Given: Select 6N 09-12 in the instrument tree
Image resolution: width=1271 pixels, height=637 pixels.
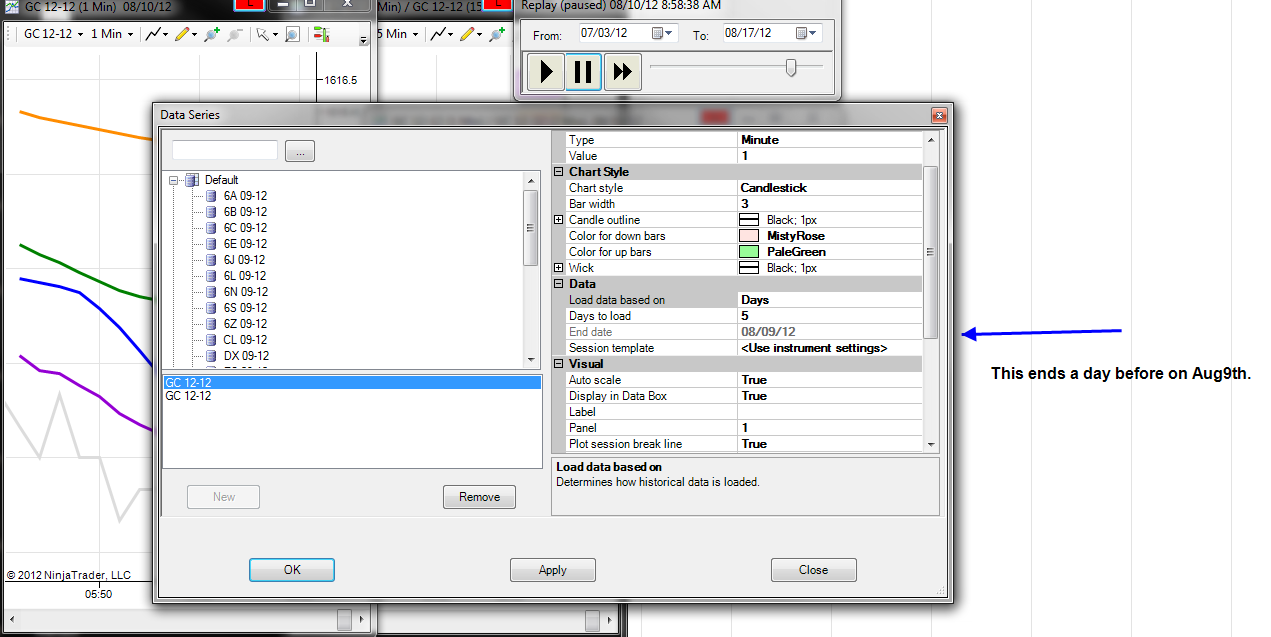Looking at the screenshot, I should (245, 292).
